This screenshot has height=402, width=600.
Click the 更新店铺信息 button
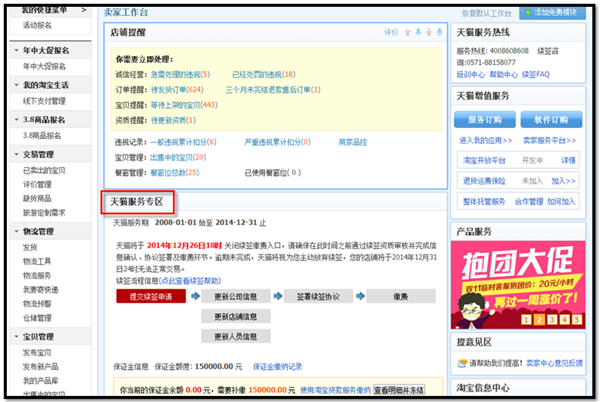236,316
